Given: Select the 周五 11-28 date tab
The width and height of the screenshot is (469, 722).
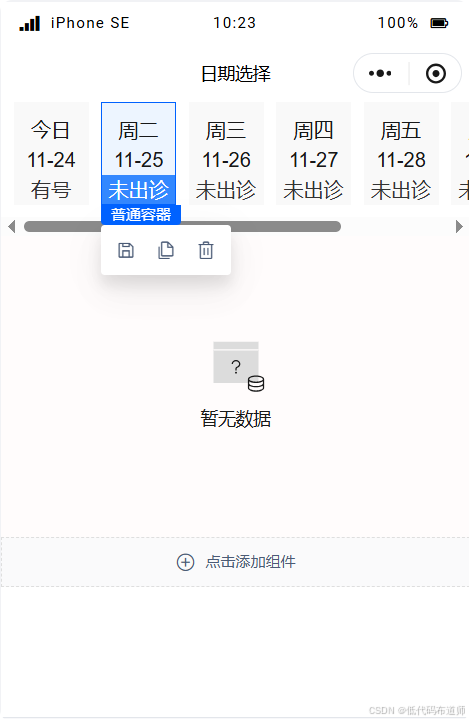Looking at the screenshot, I should click(x=401, y=154).
